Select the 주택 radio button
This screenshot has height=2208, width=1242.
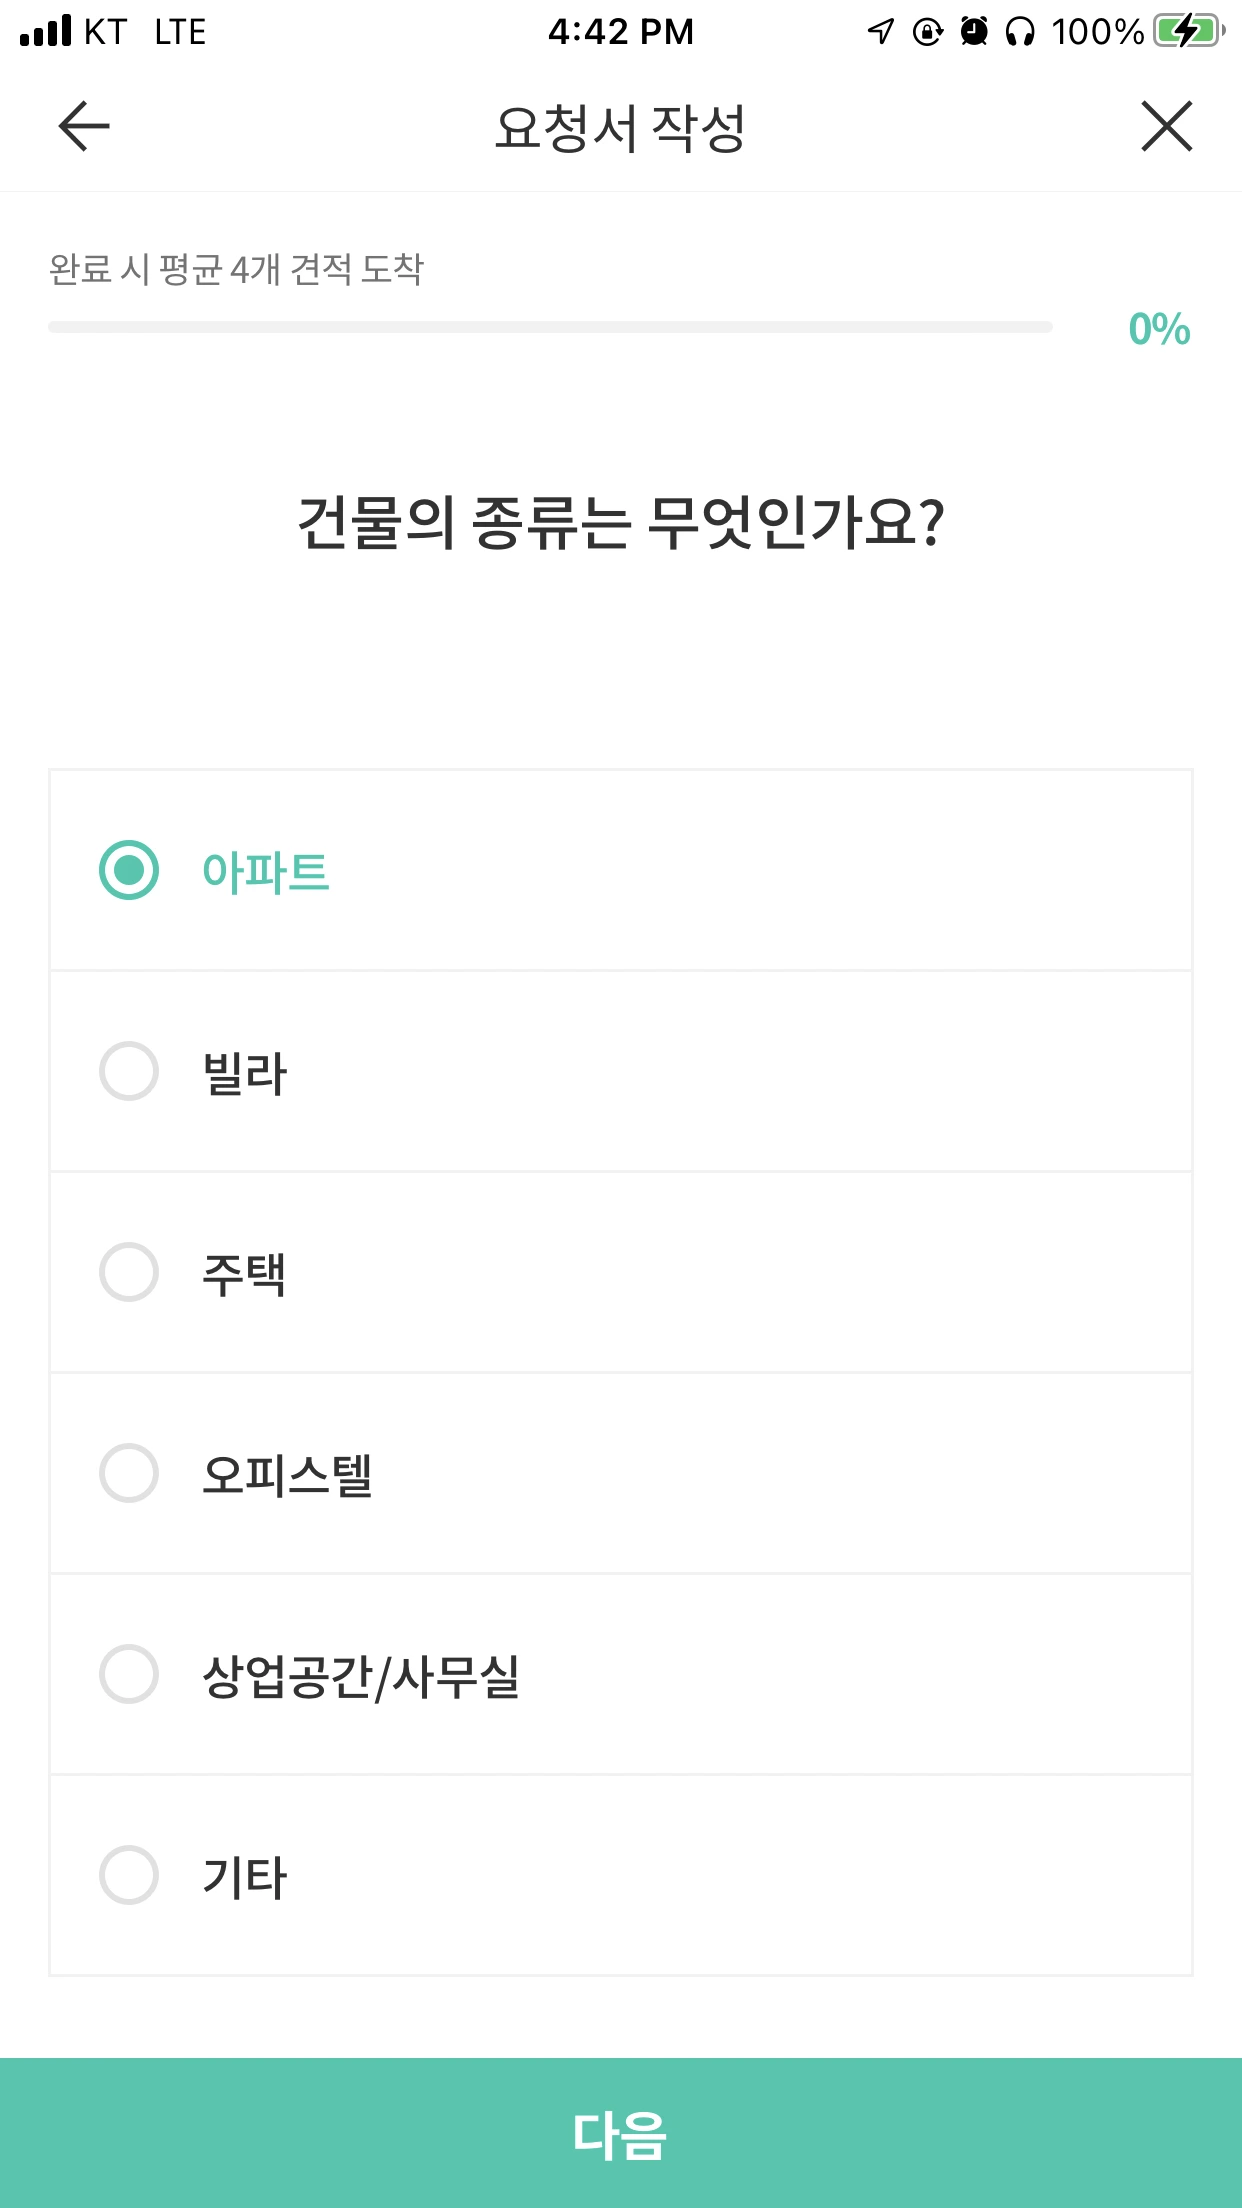[129, 1272]
